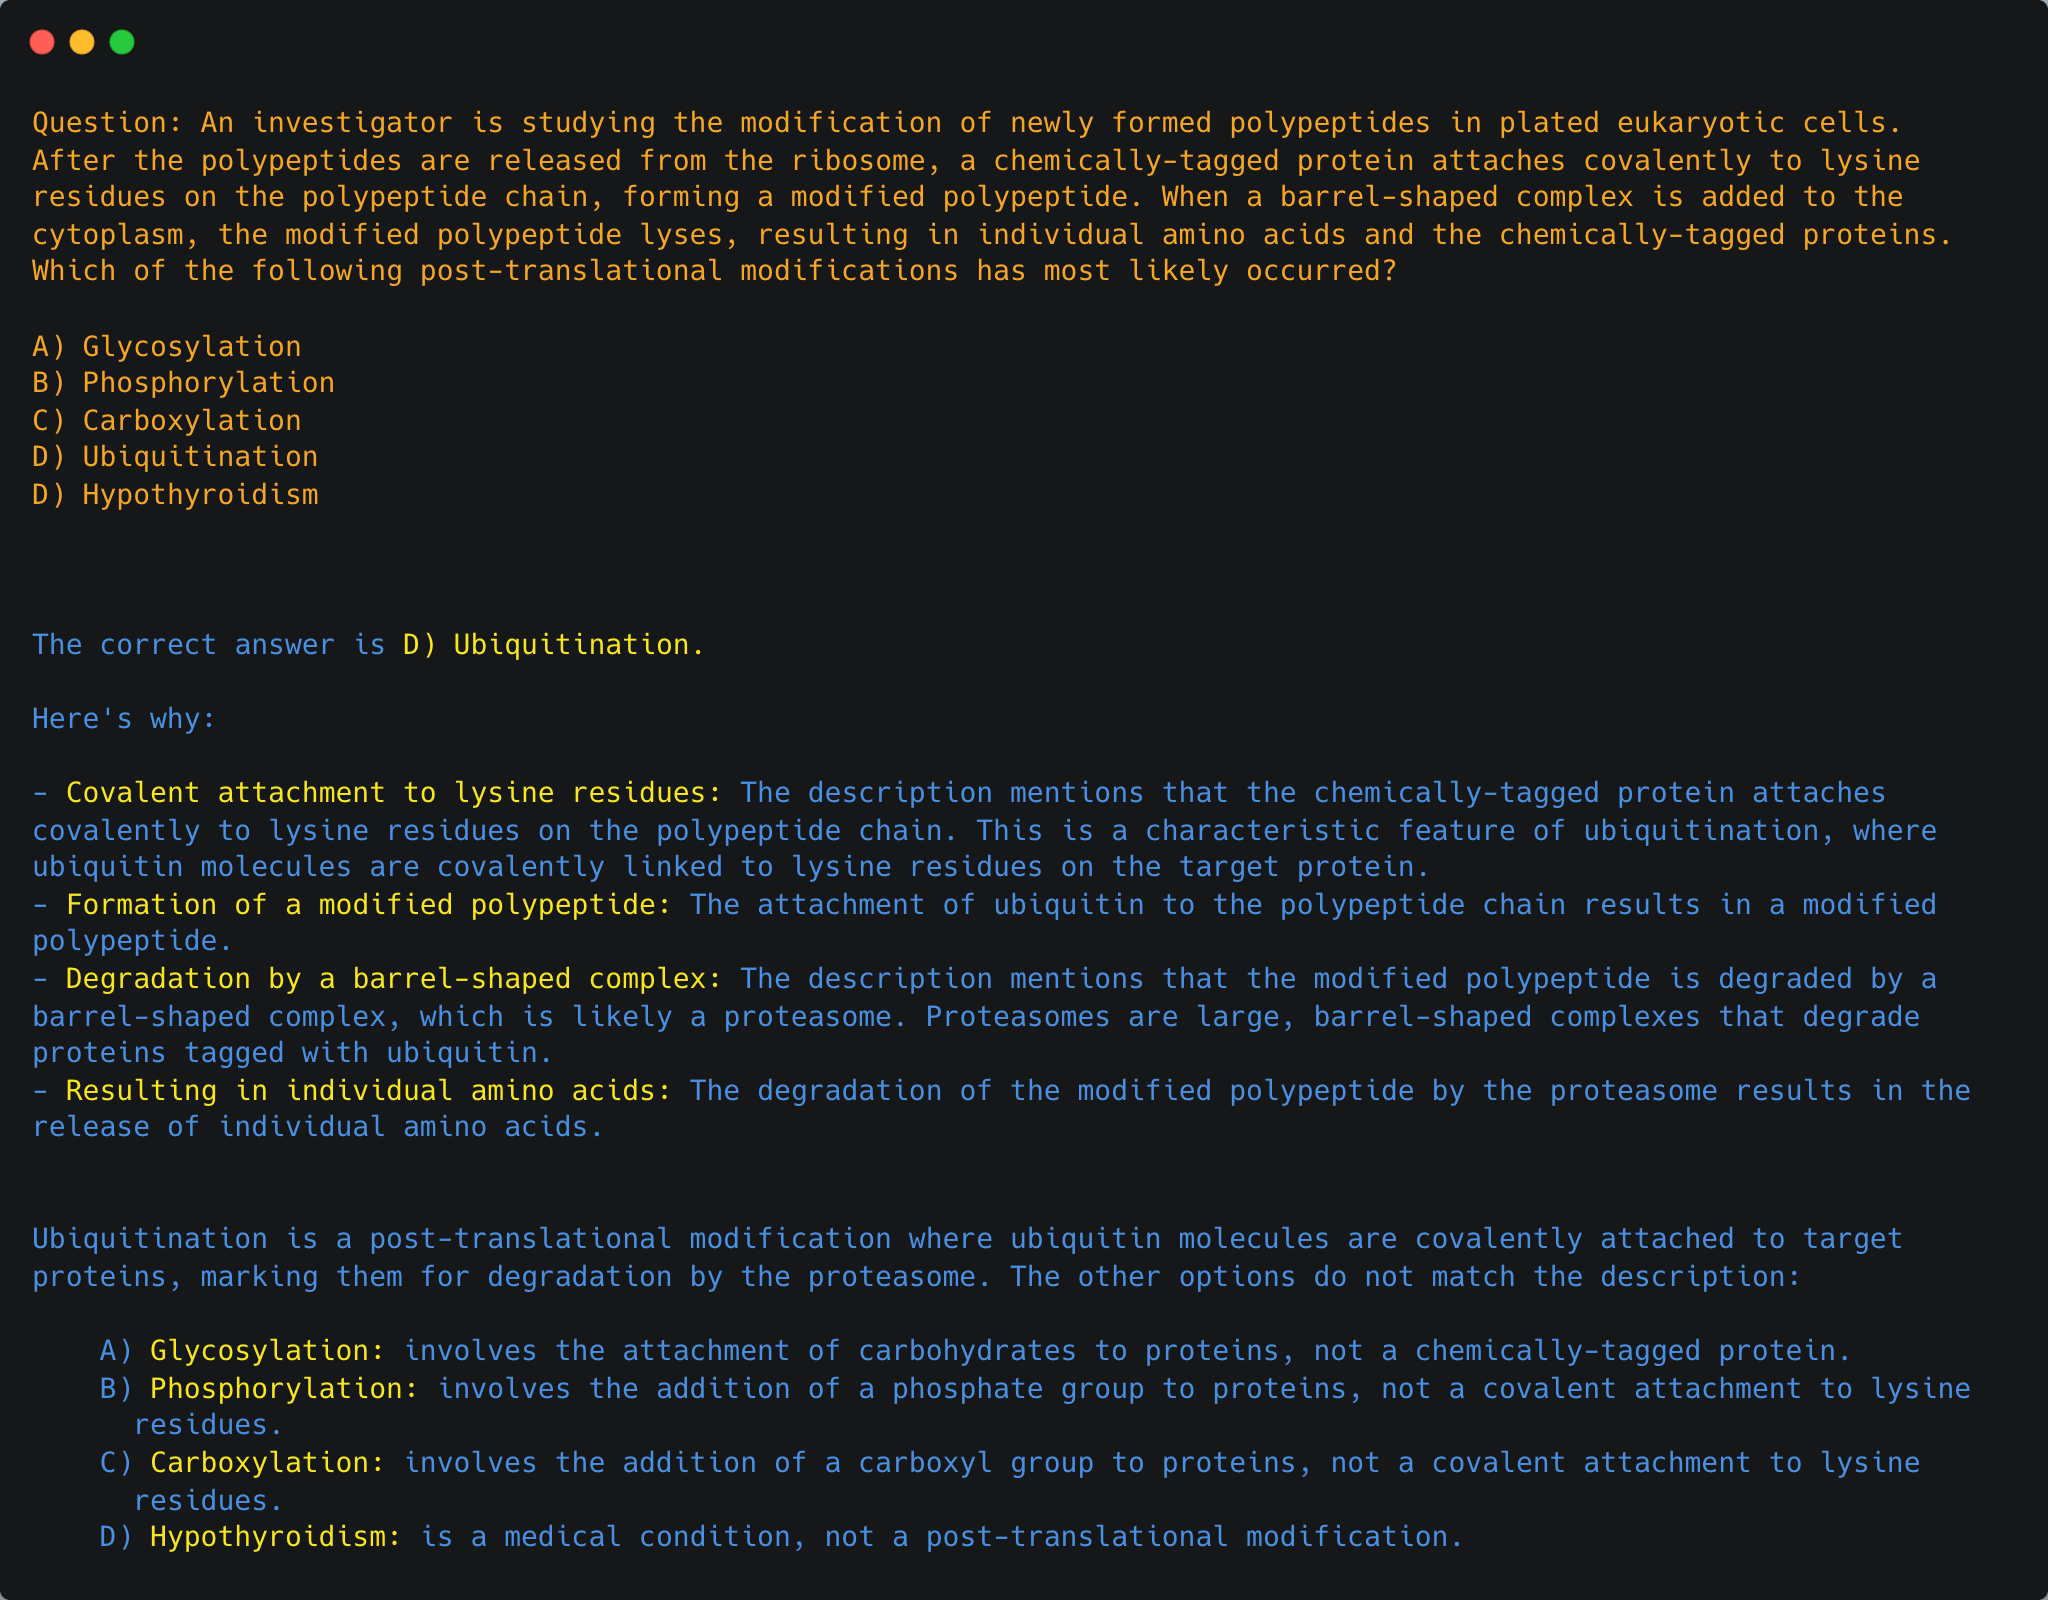Click the "Degradation by a barrel-shaped complex:" heading

(393, 979)
